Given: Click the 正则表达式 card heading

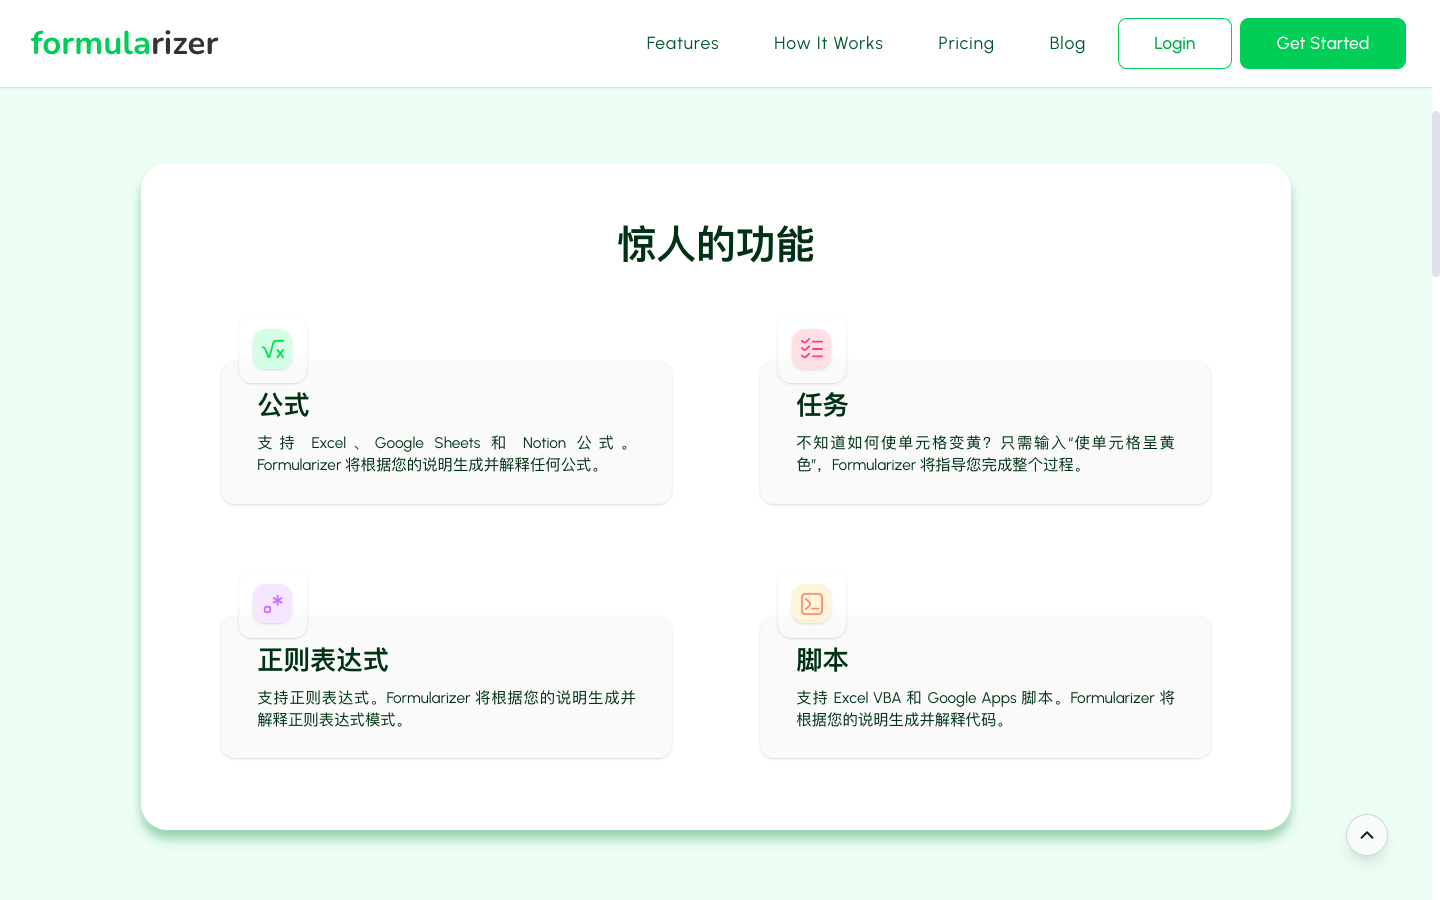Looking at the screenshot, I should pyautogui.click(x=323, y=660).
